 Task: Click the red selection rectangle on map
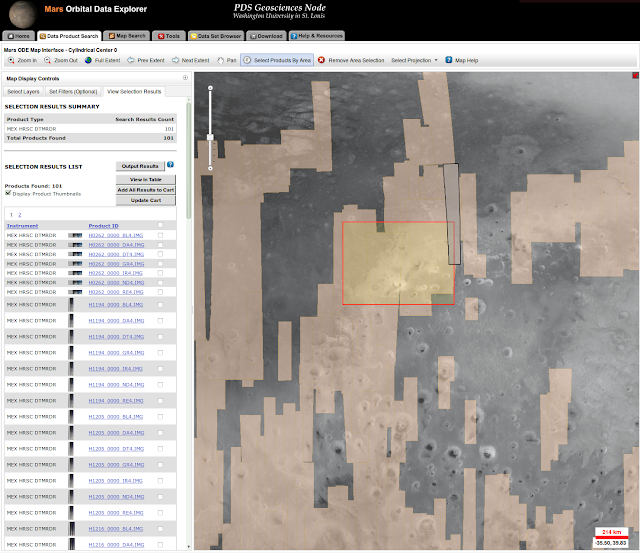point(398,263)
